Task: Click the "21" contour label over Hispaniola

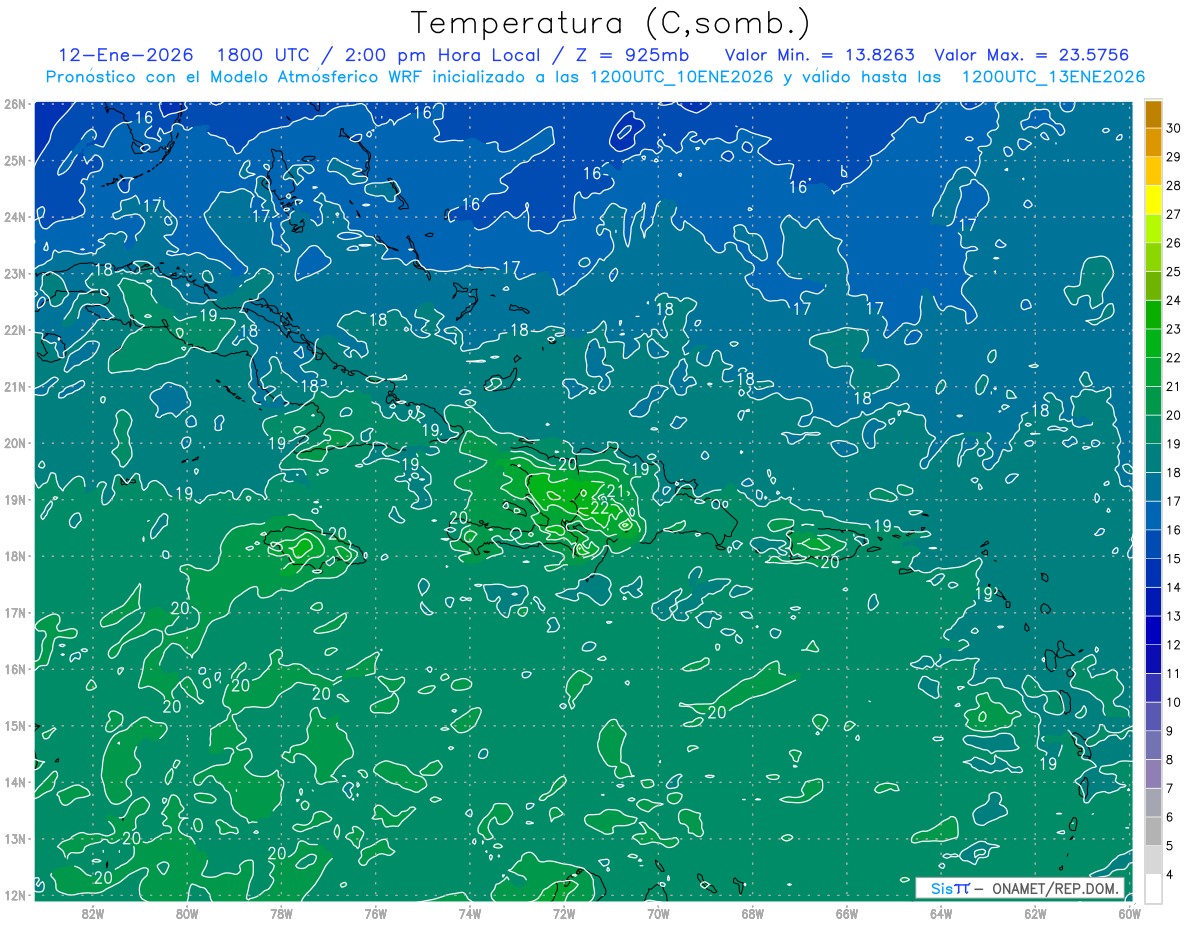Action: pyautogui.click(x=617, y=491)
